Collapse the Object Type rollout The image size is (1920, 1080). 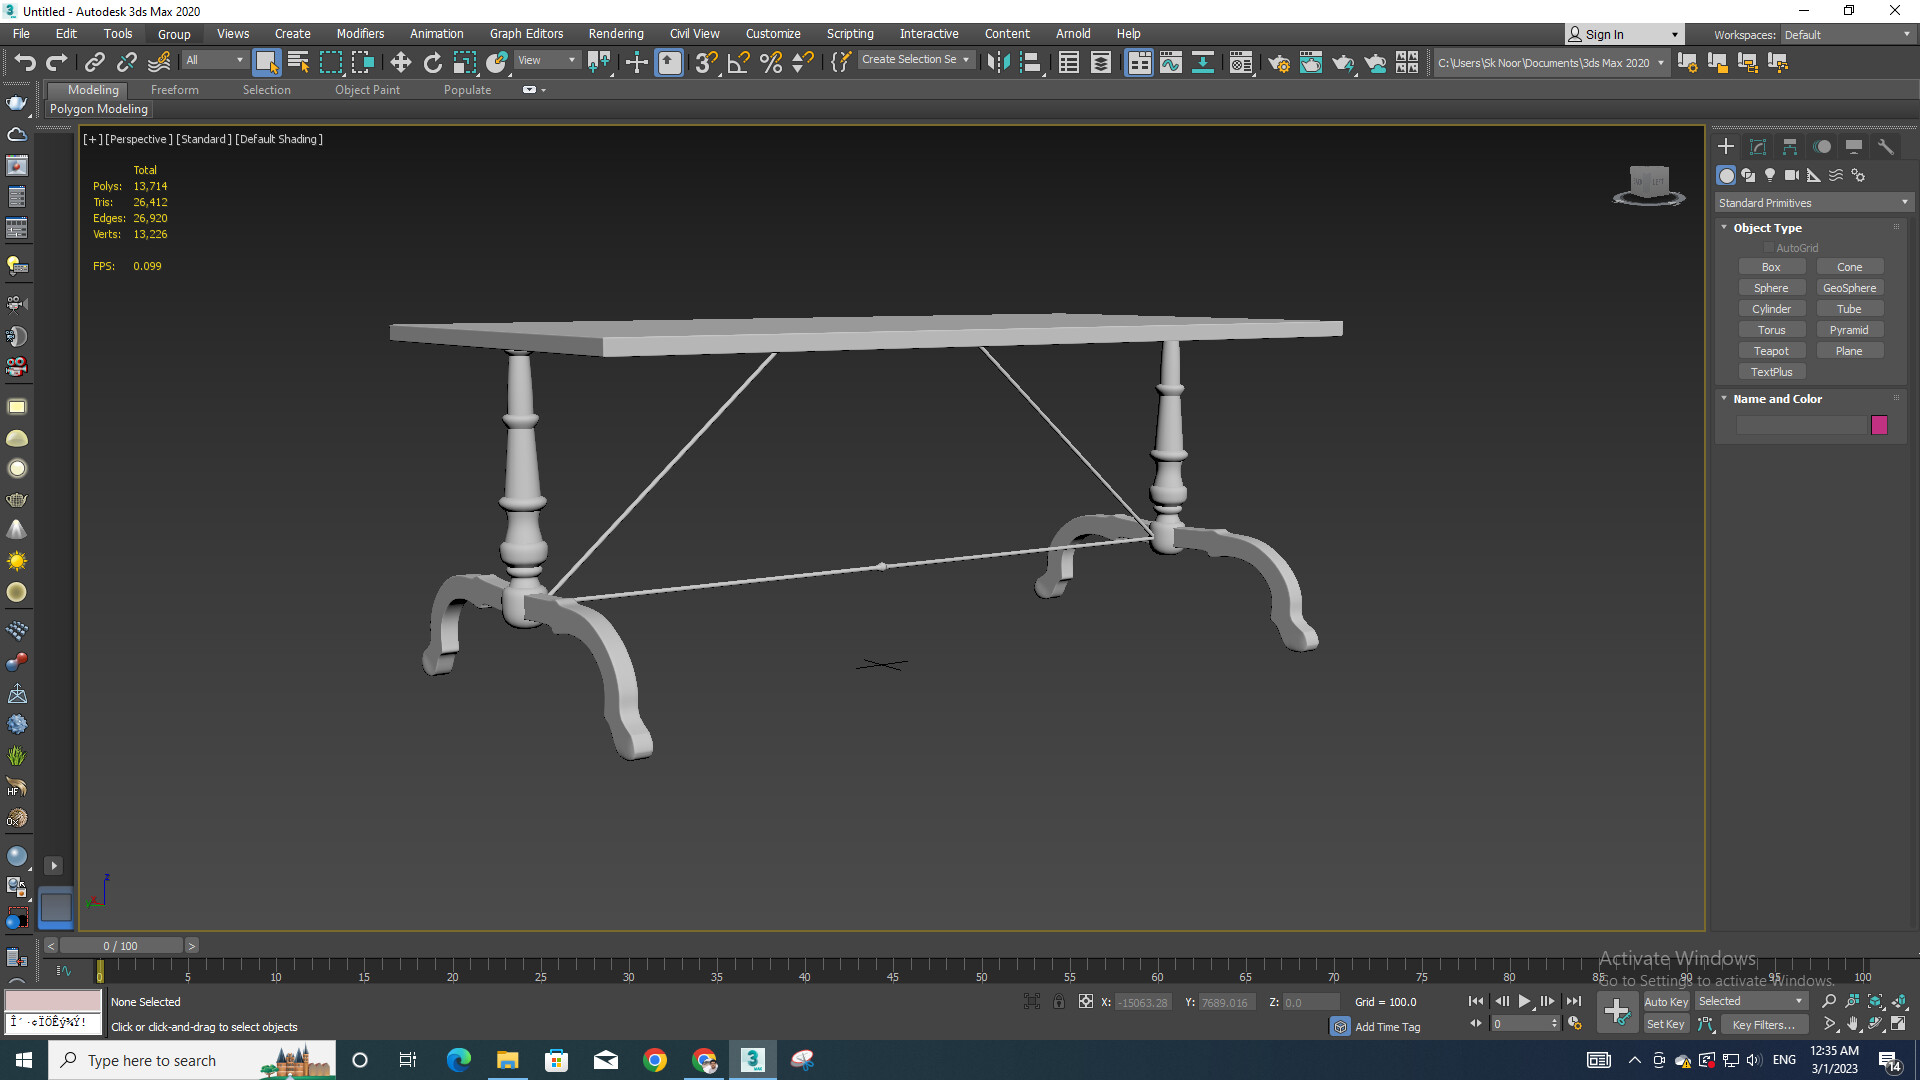pyautogui.click(x=1724, y=227)
